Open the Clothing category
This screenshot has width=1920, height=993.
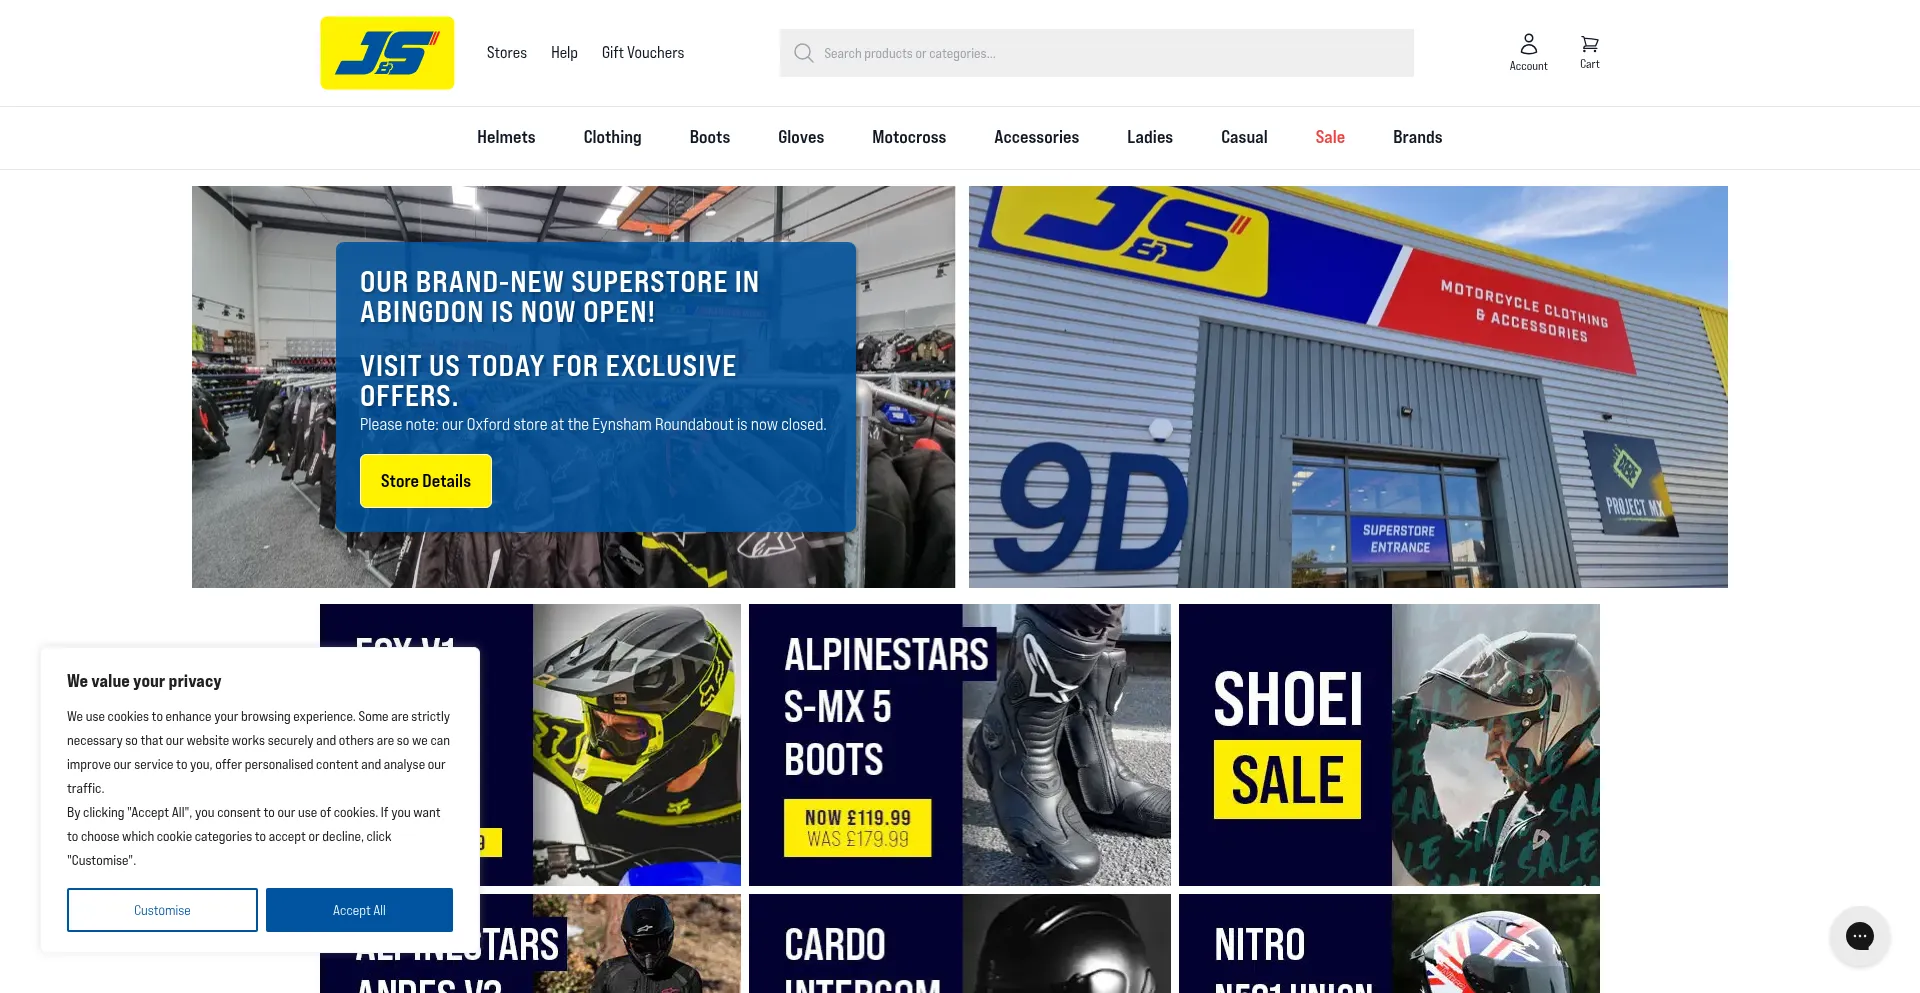tap(612, 137)
